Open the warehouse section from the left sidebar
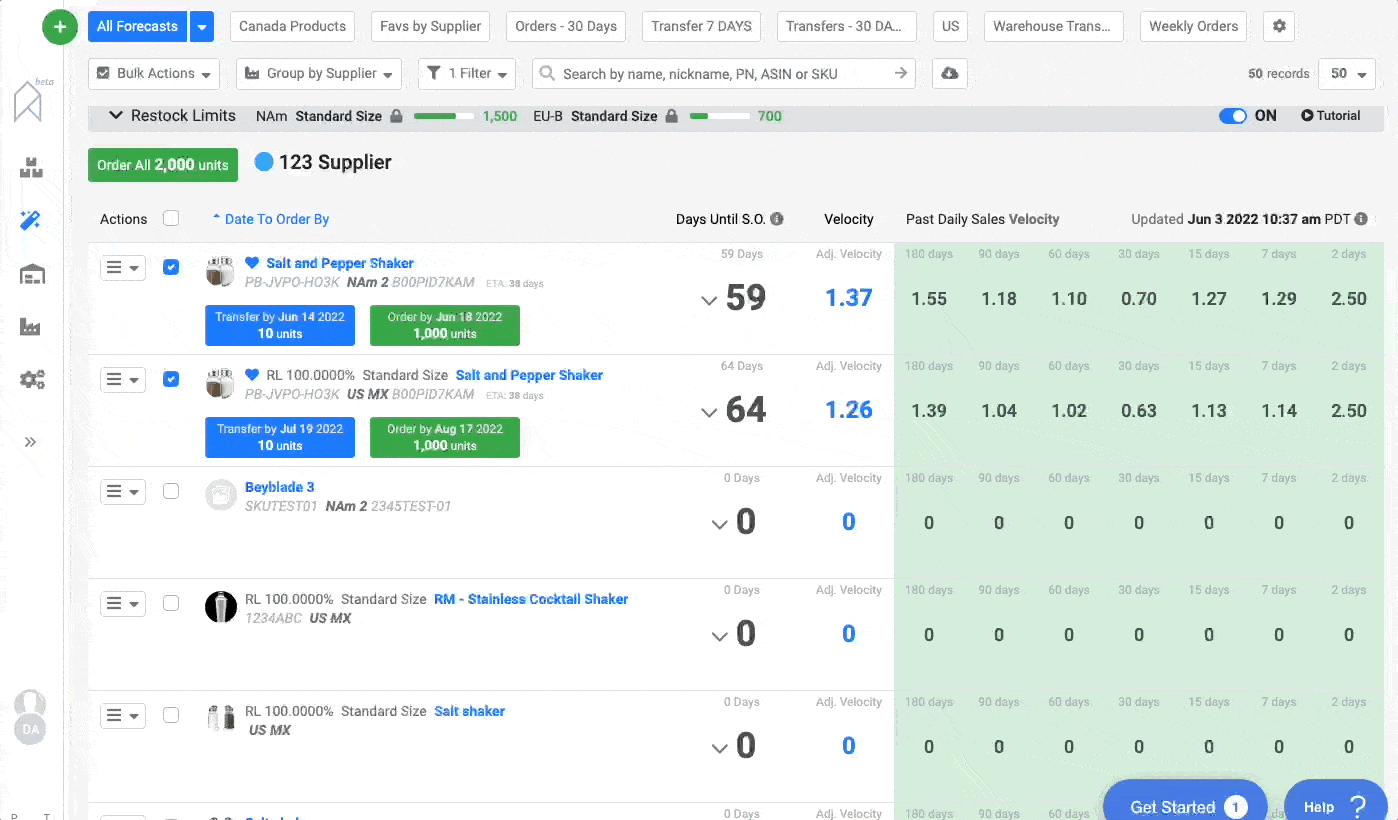The image size is (1398, 820). tap(33, 273)
